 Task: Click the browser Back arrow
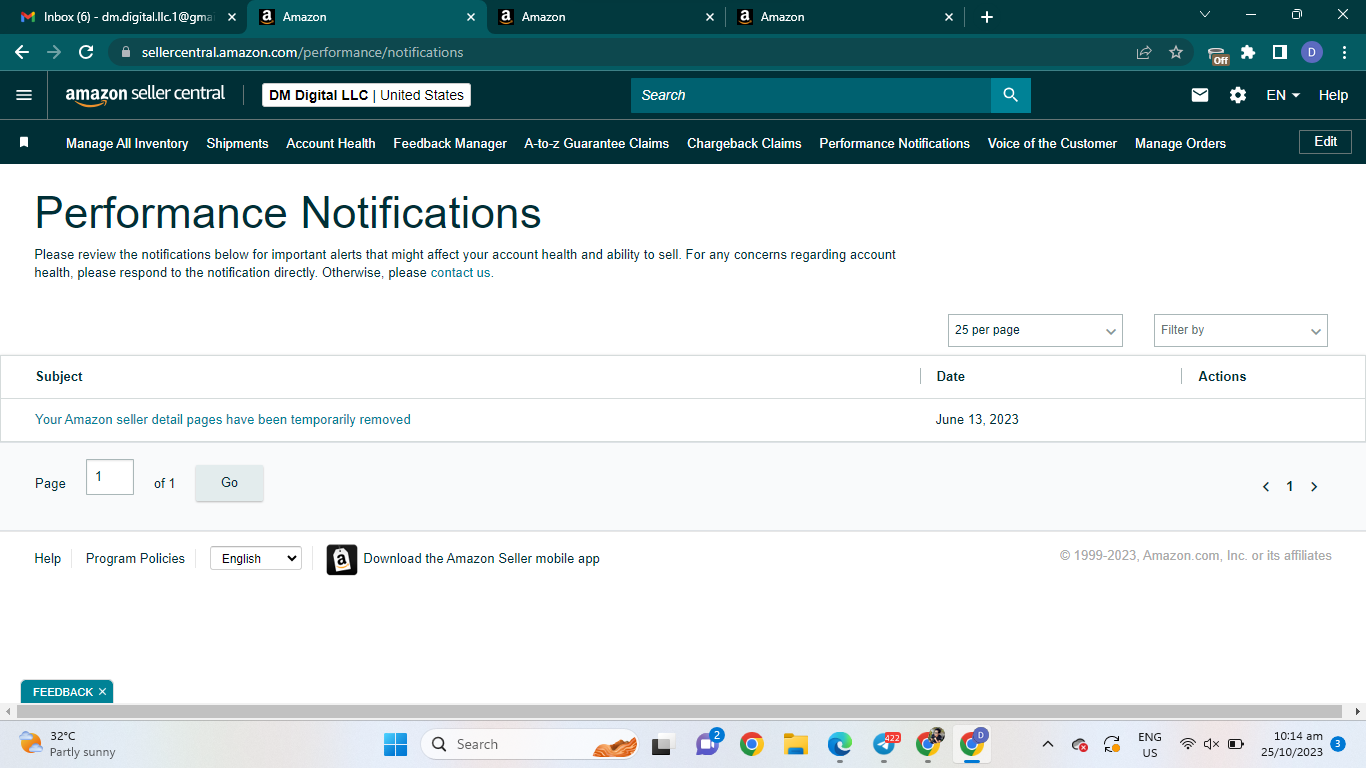(x=22, y=52)
